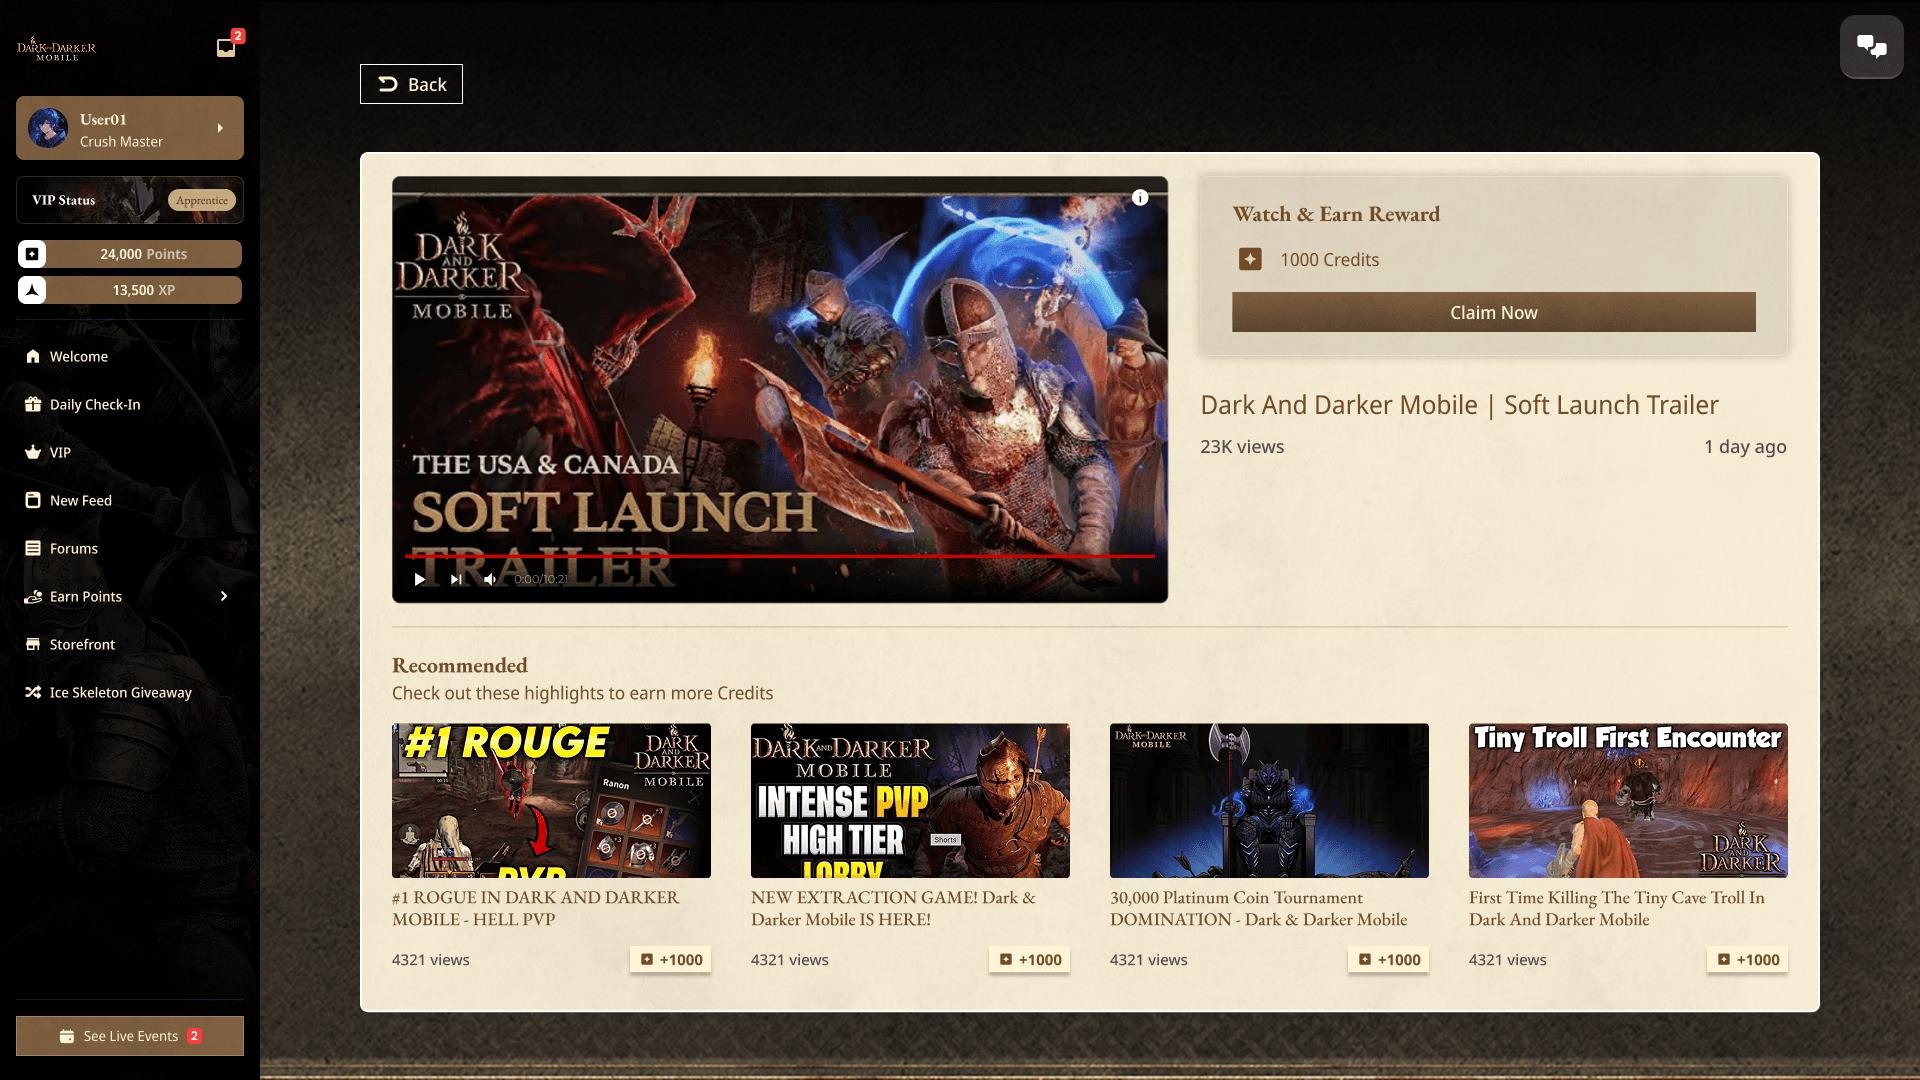Image resolution: width=1920 pixels, height=1080 pixels.
Task: Click the video progress bar
Action: [780, 556]
